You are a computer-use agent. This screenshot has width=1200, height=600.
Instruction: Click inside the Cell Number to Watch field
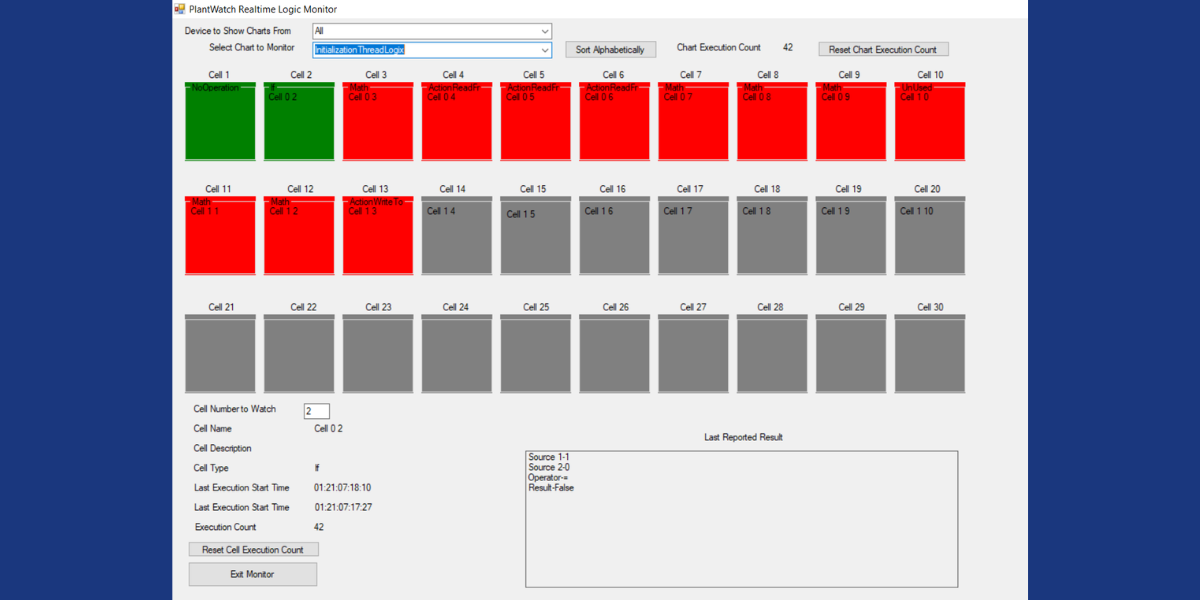point(316,410)
